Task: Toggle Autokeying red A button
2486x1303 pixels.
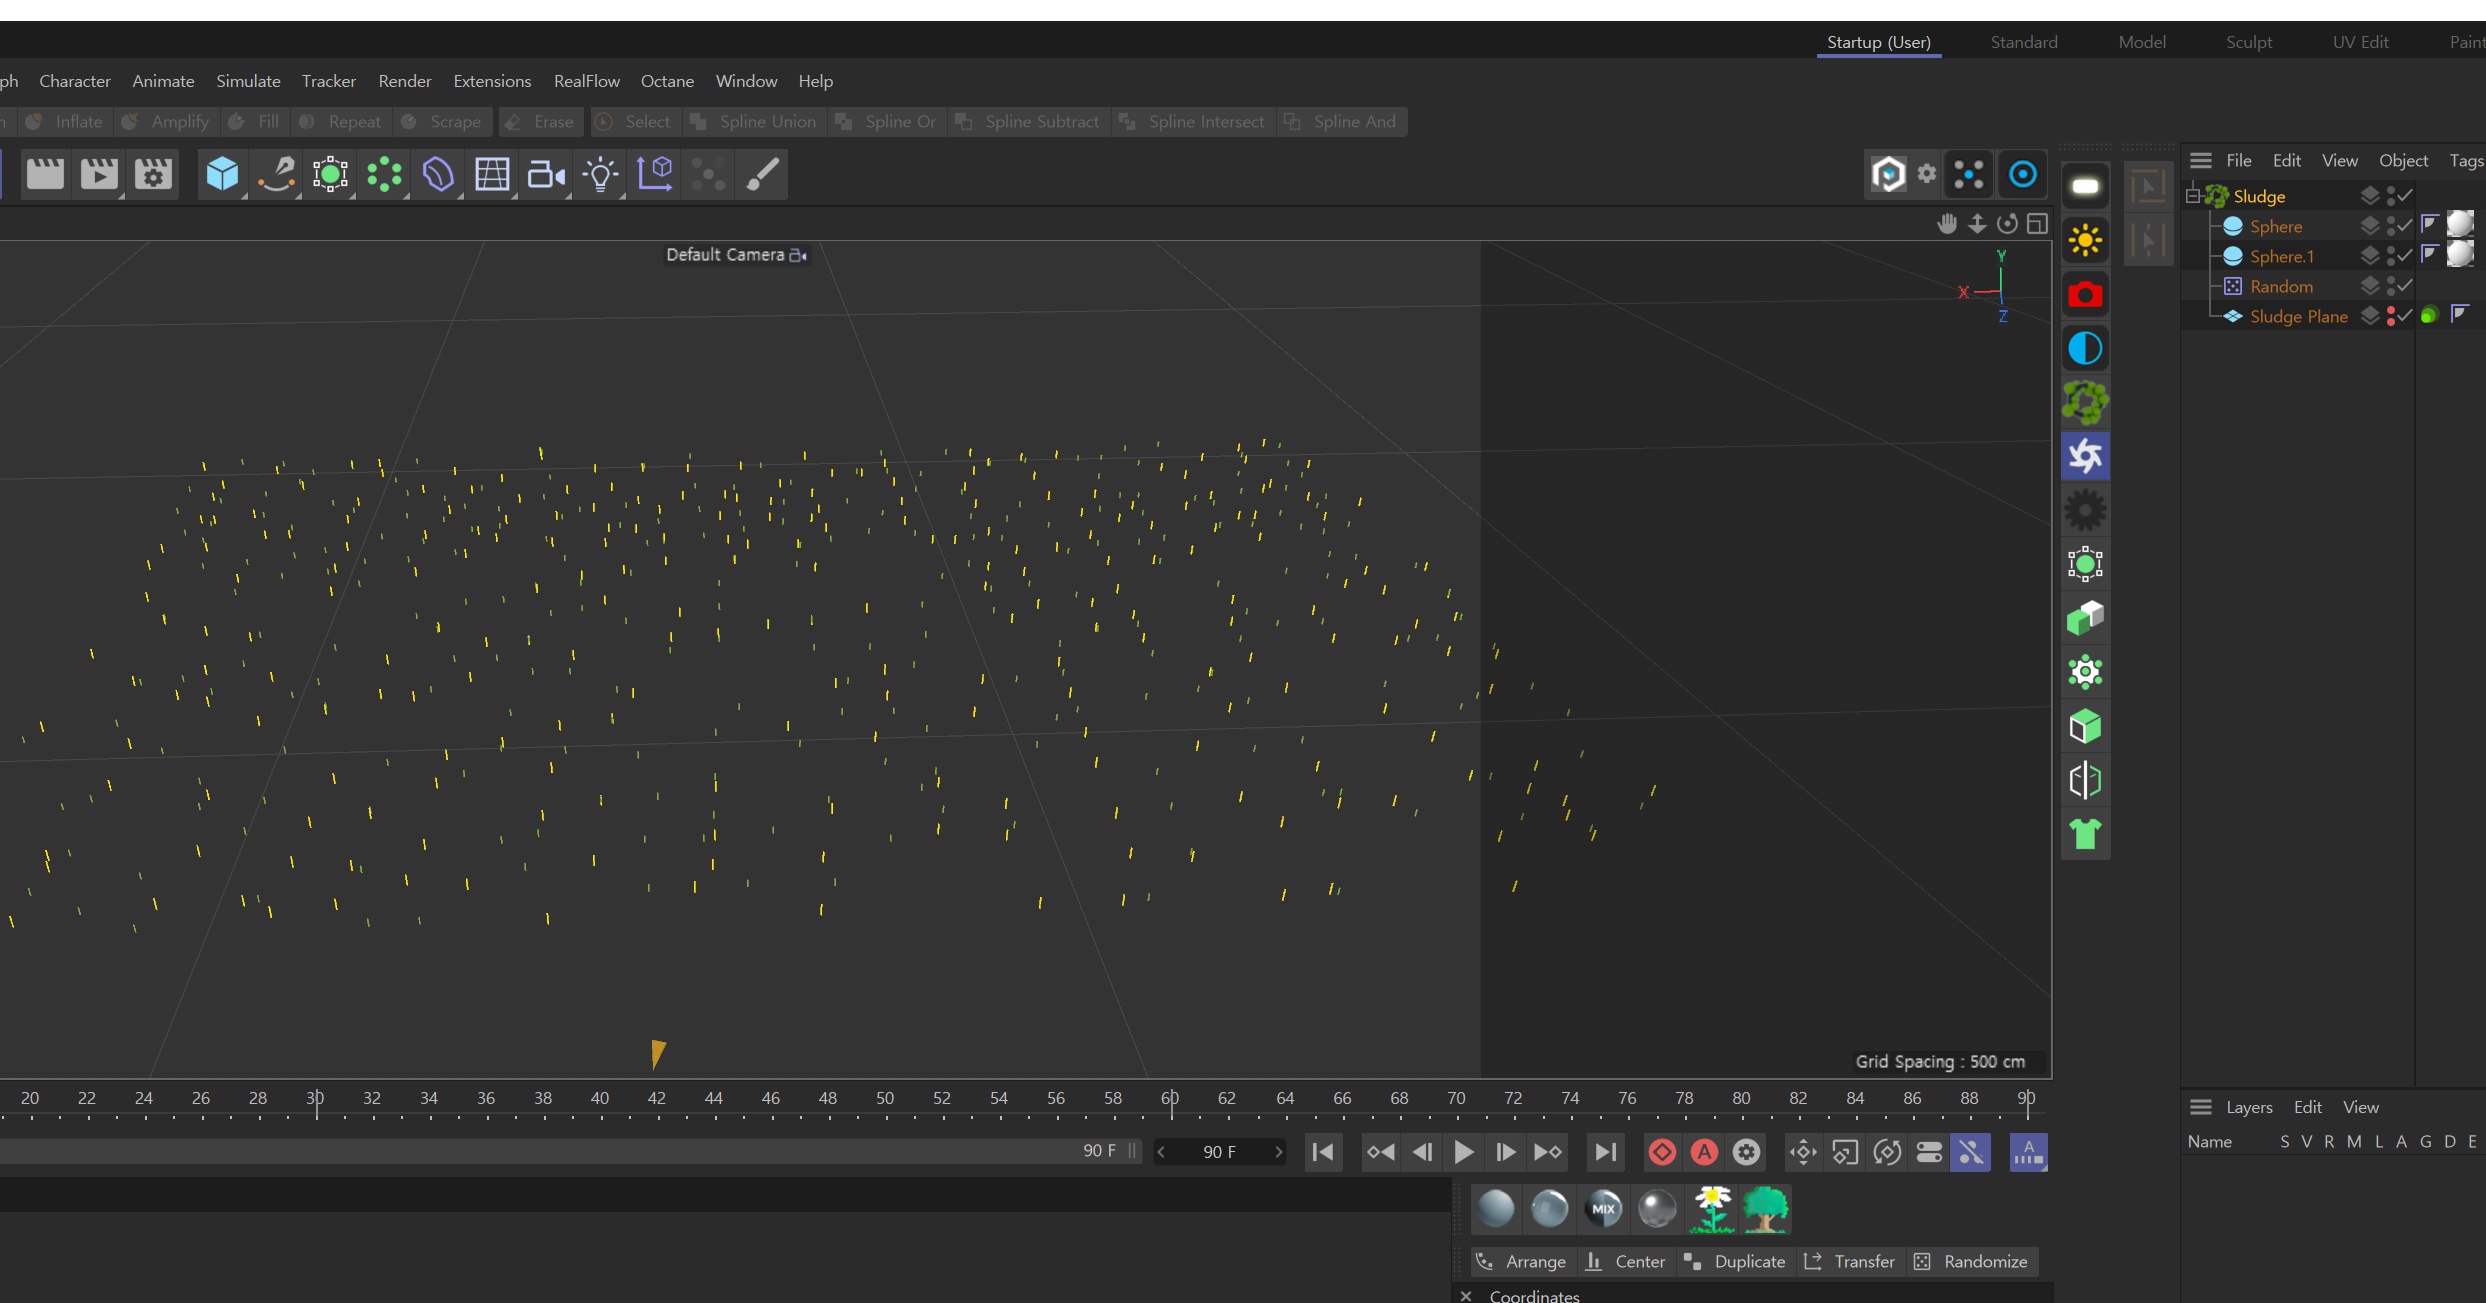Action: coord(1704,1152)
